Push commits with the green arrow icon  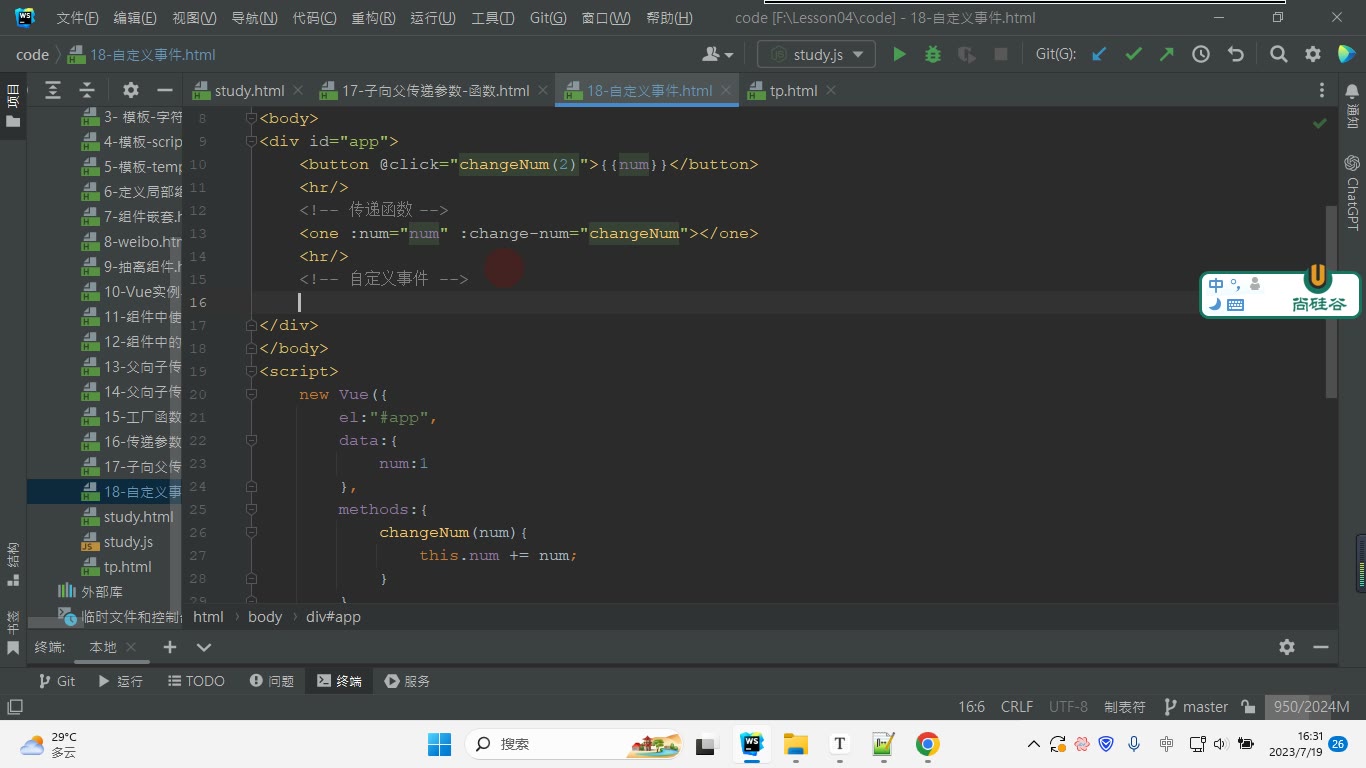[x=1167, y=54]
